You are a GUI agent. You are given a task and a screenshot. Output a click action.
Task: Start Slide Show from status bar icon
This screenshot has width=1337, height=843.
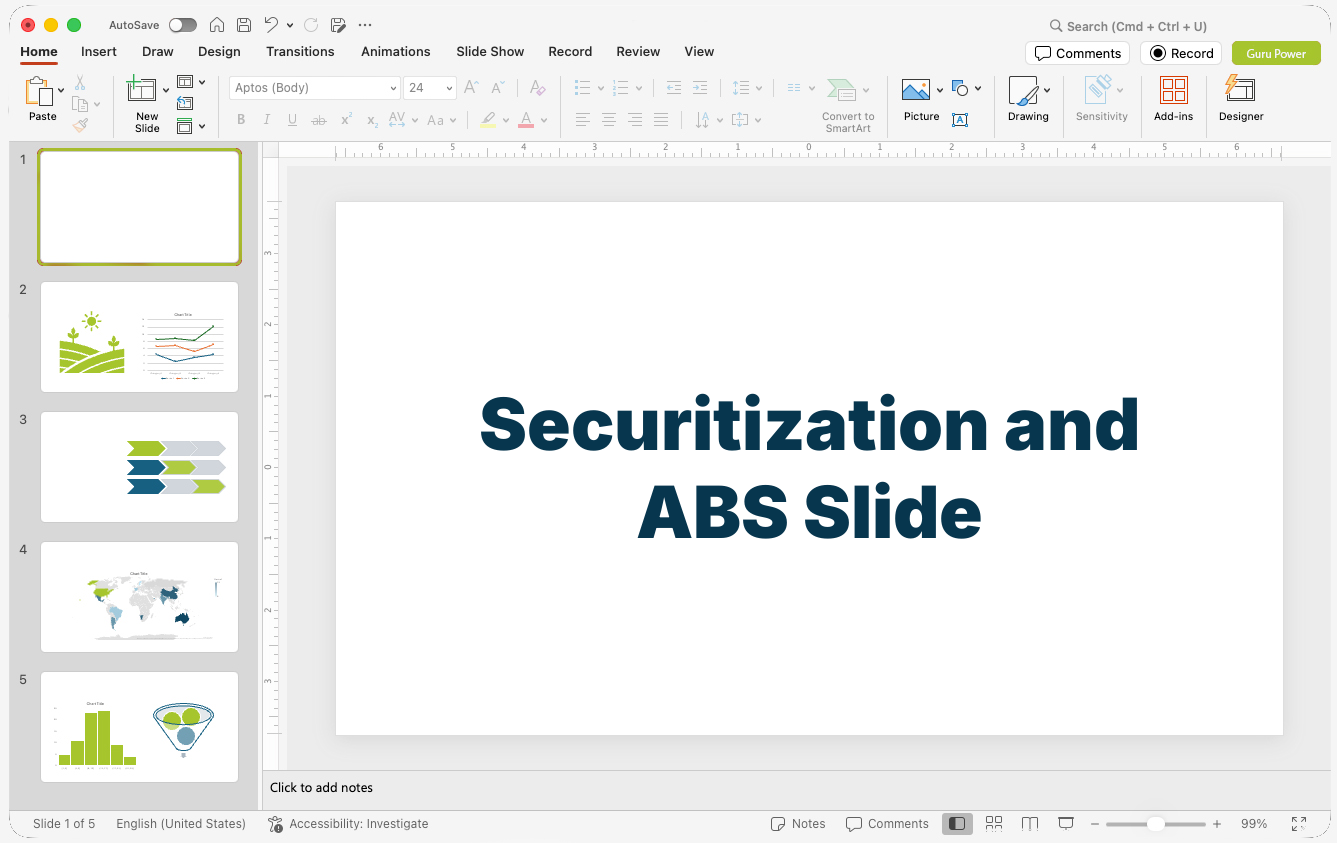click(1066, 824)
